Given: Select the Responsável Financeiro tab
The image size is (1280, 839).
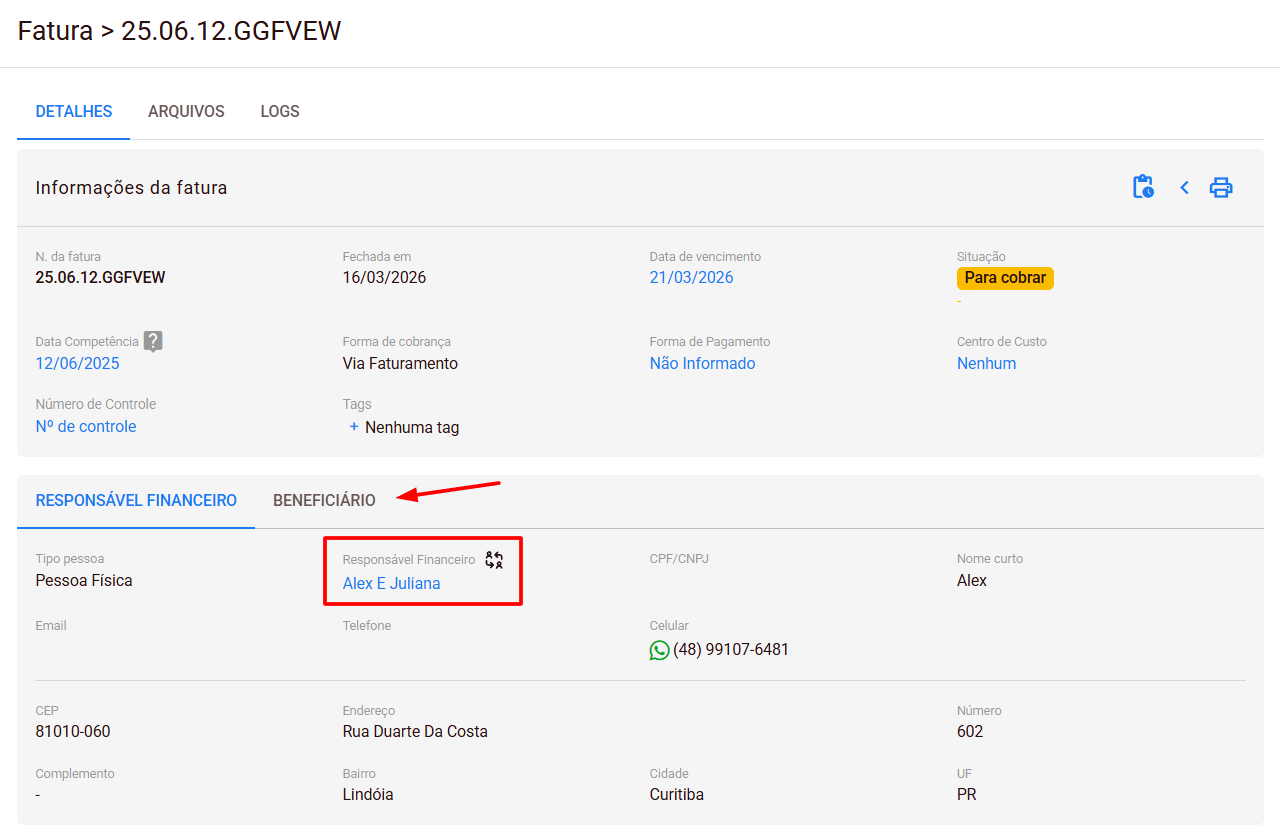Looking at the screenshot, I should pos(136,500).
